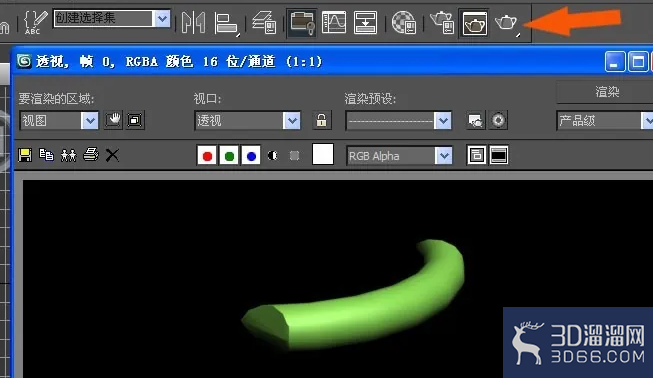
Task: Open the Render Setup dialog
Action: point(442,22)
